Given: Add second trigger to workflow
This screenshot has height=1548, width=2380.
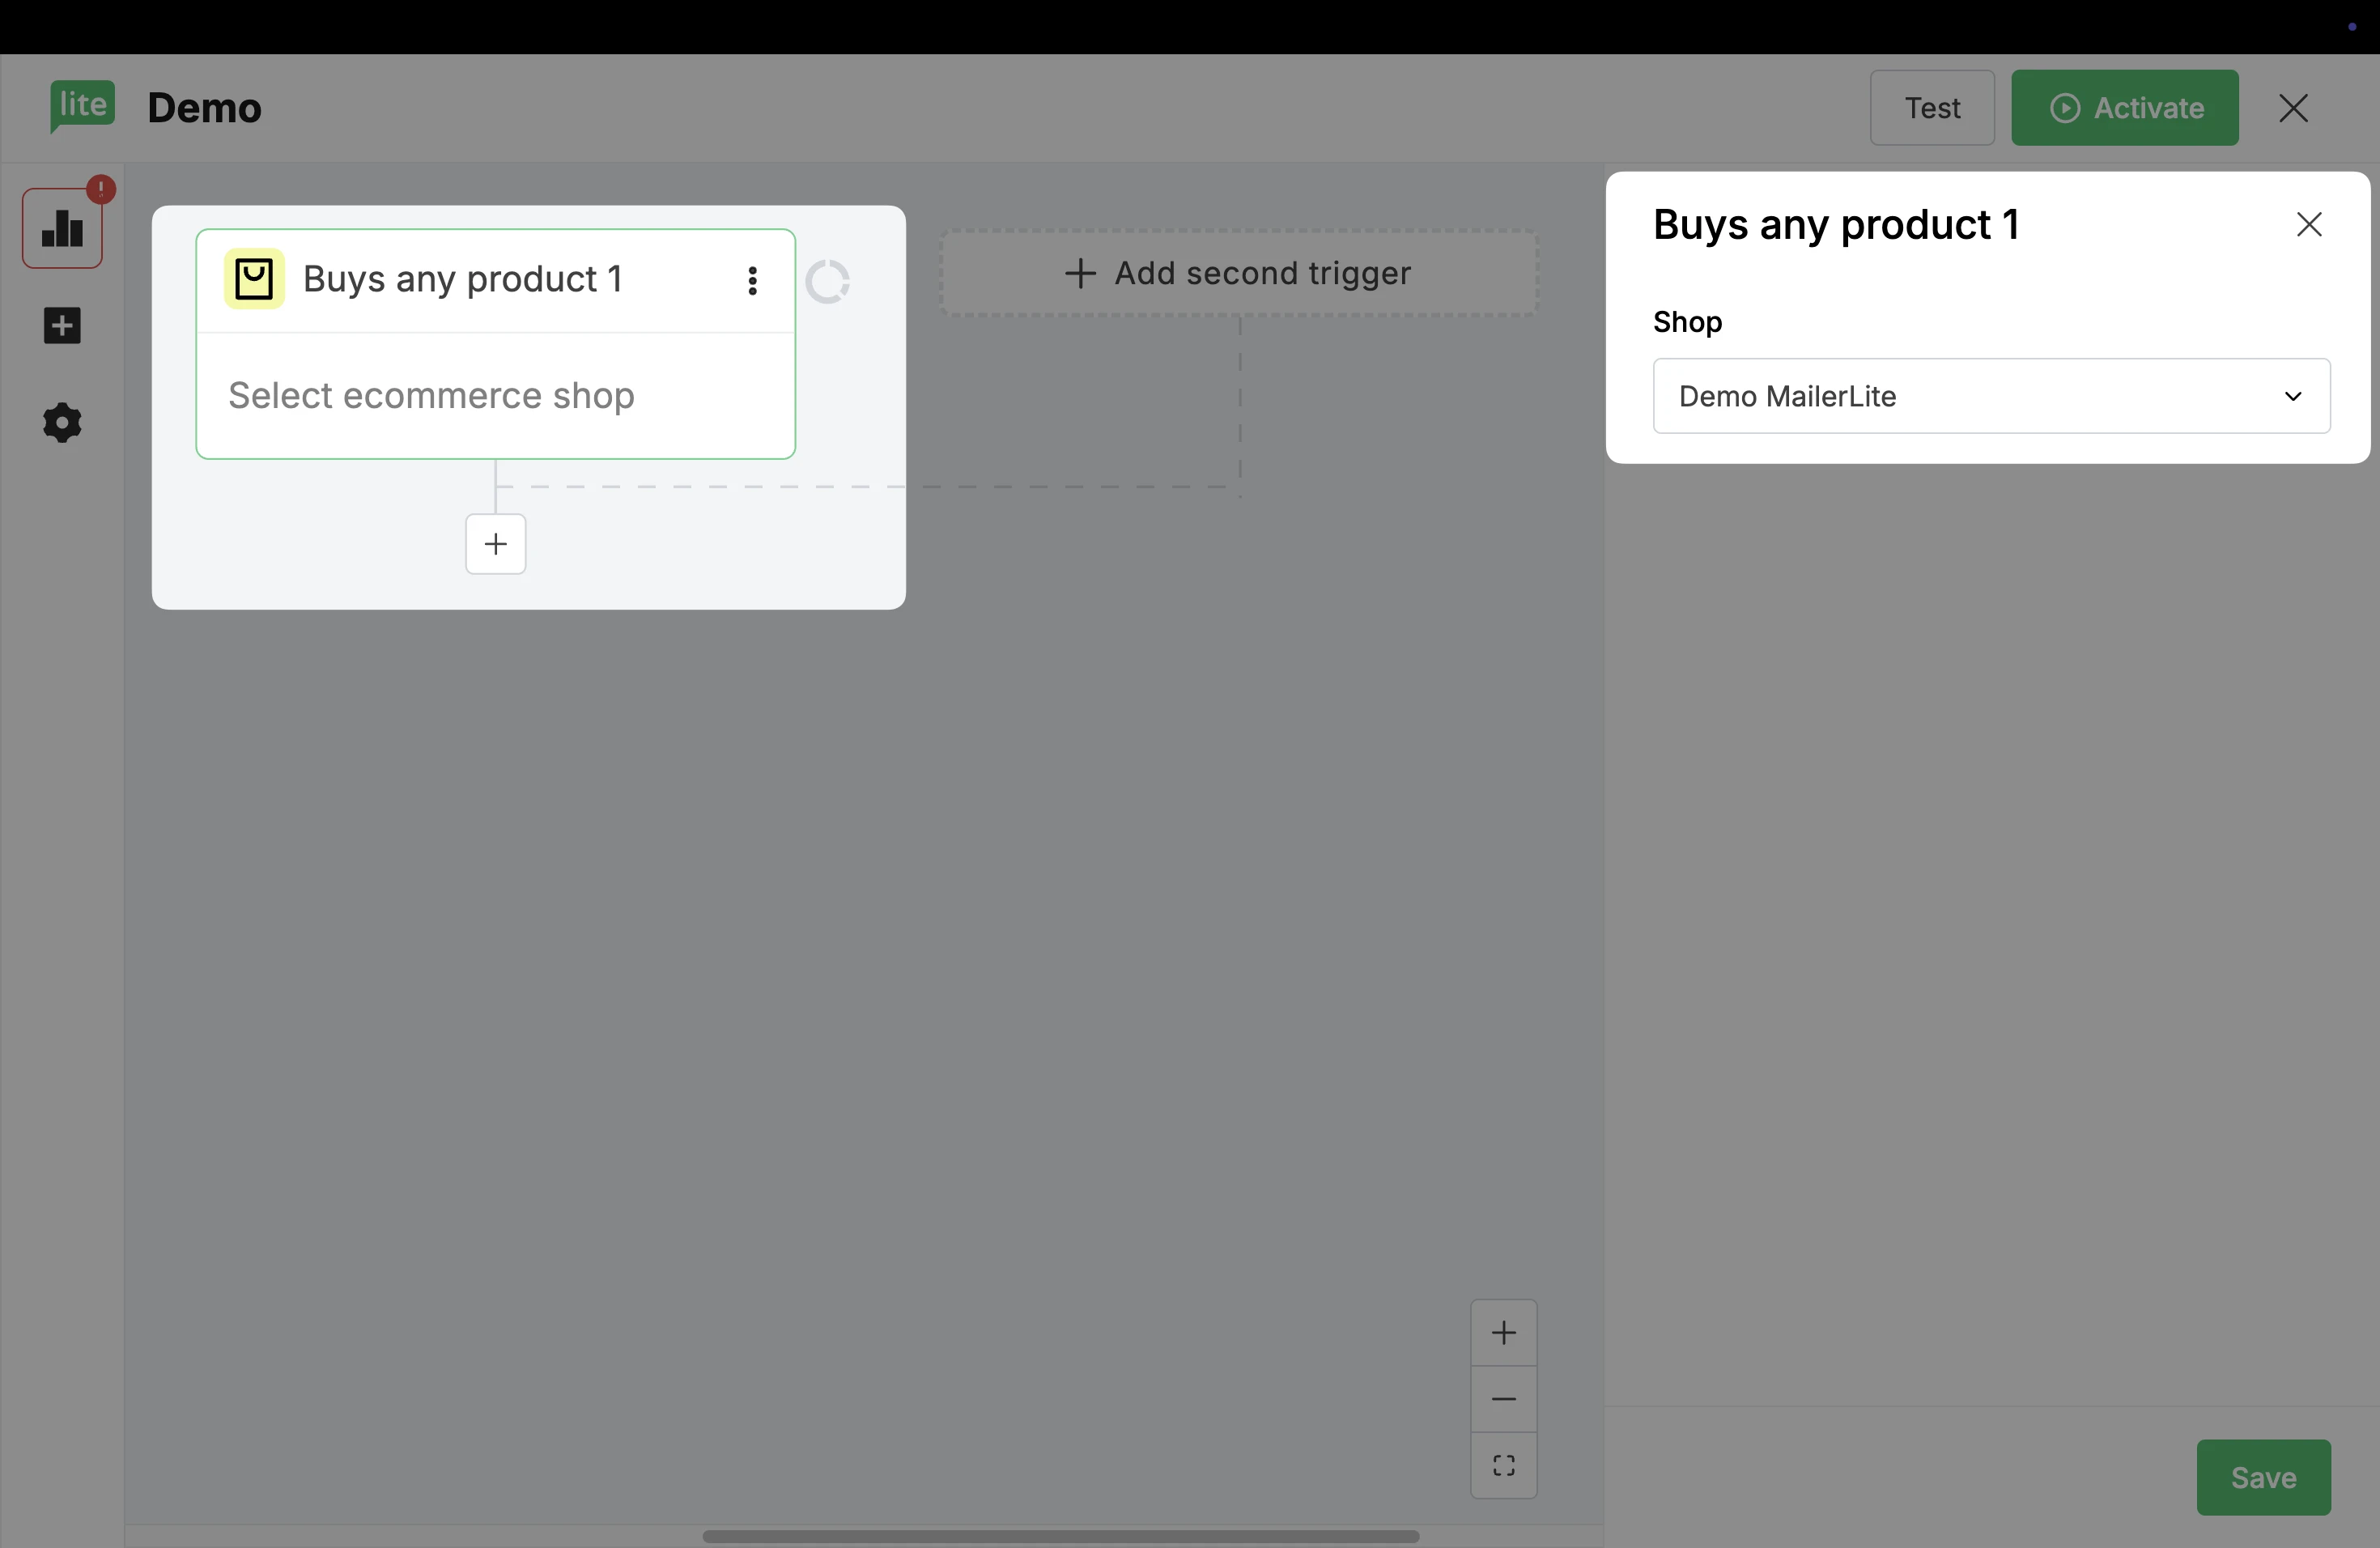Looking at the screenshot, I should 1238,273.
